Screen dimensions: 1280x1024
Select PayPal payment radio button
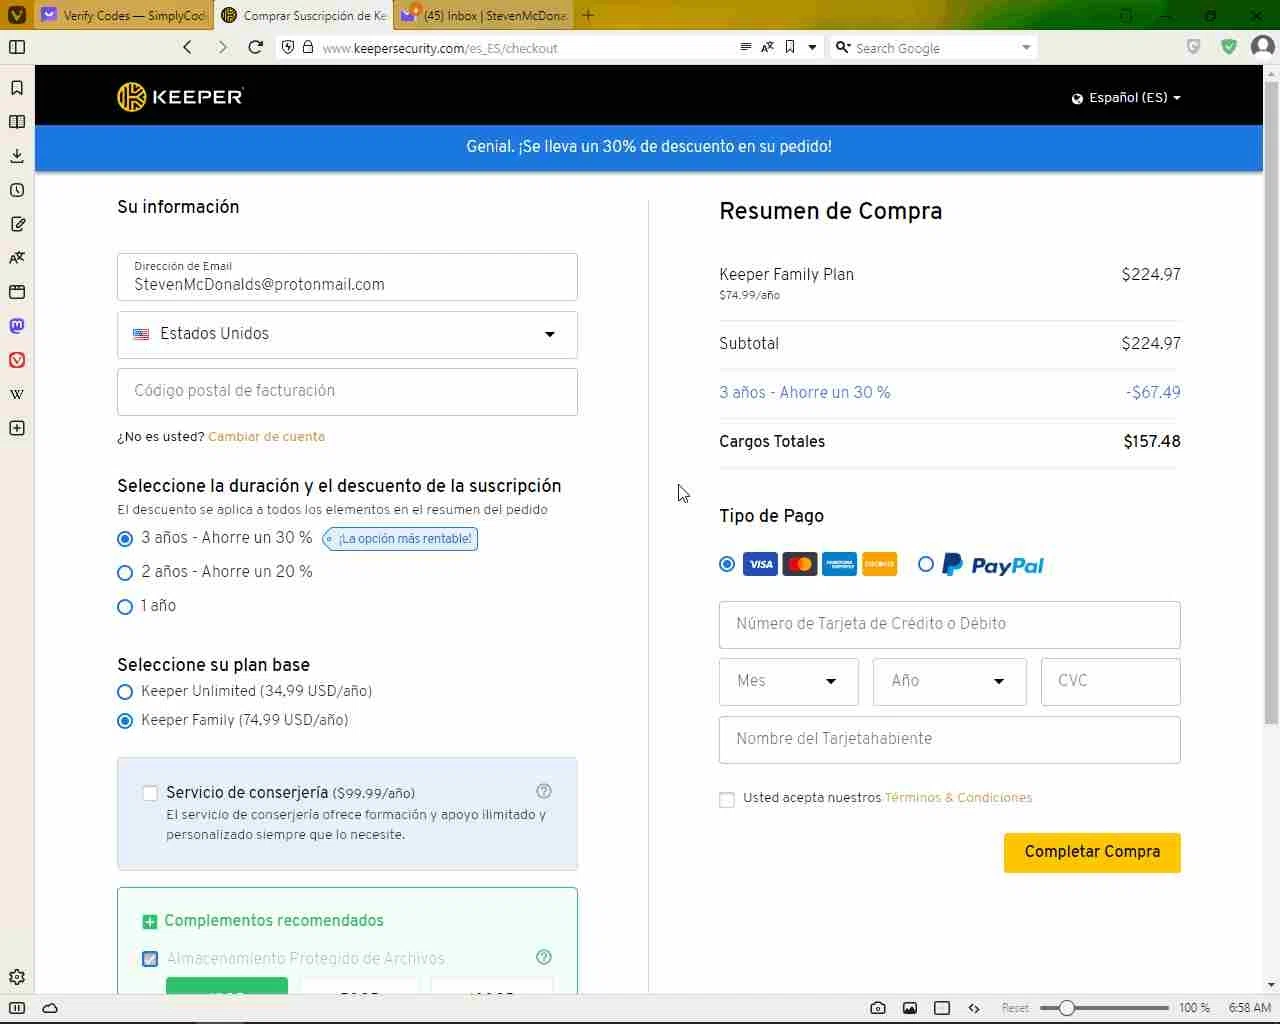click(926, 564)
